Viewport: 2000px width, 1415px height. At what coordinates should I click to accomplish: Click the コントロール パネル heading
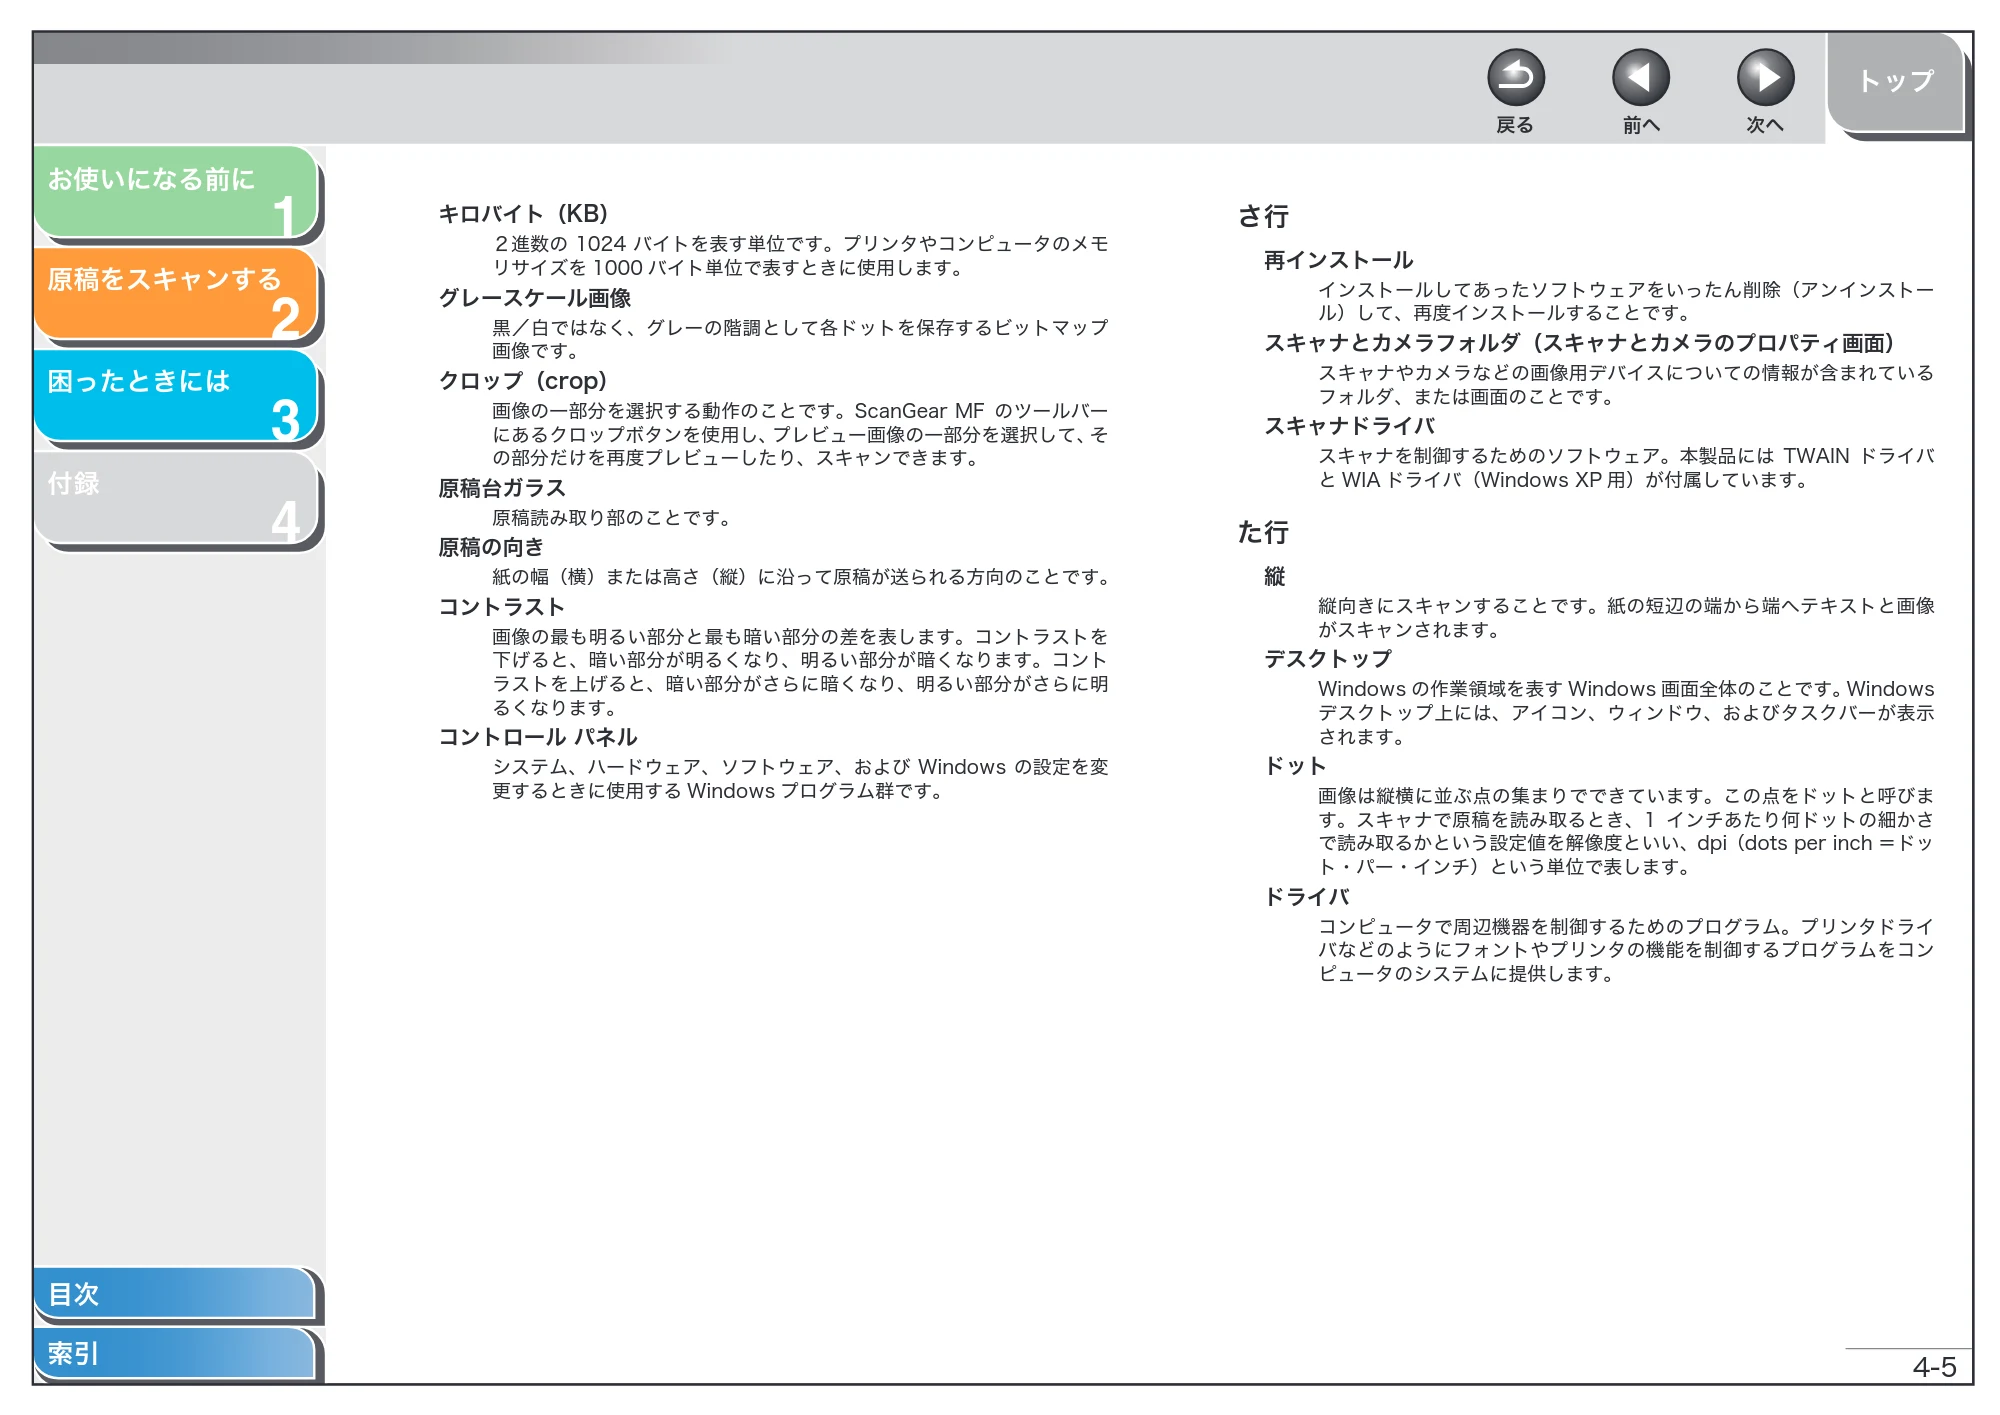point(538,737)
